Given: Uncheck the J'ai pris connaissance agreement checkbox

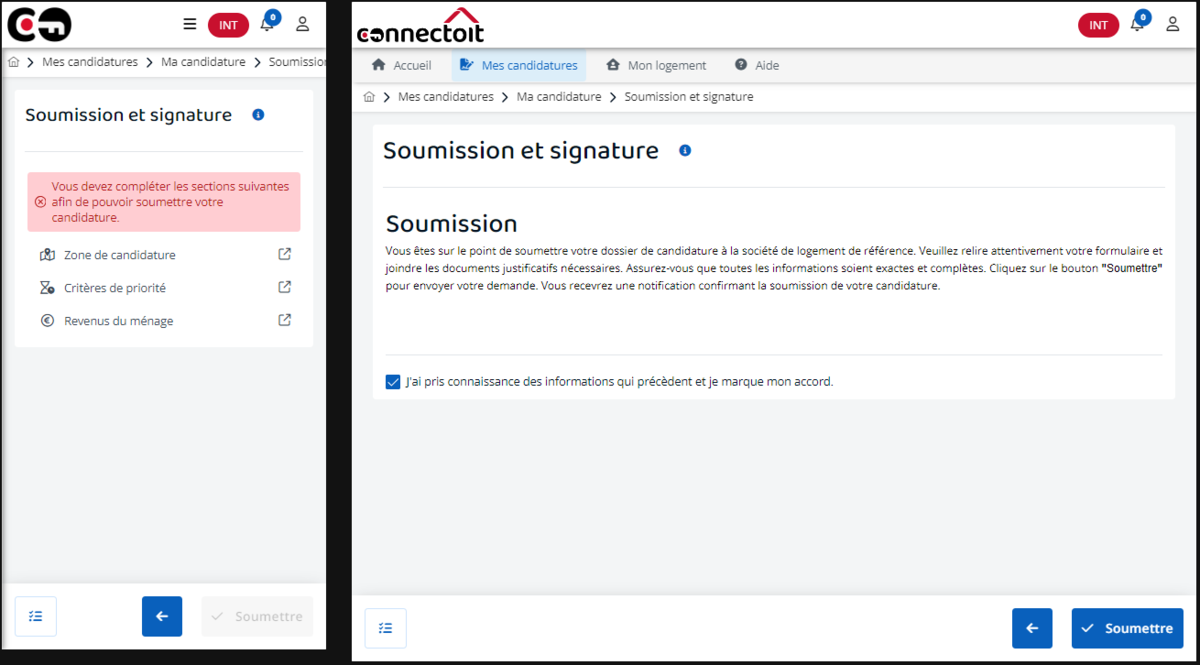Looking at the screenshot, I should [x=393, y=381].
